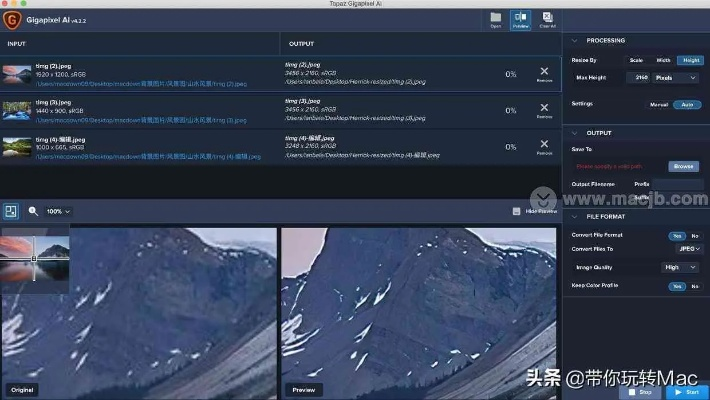Click the fit-to-view icon above preview

tap(11, 211)
